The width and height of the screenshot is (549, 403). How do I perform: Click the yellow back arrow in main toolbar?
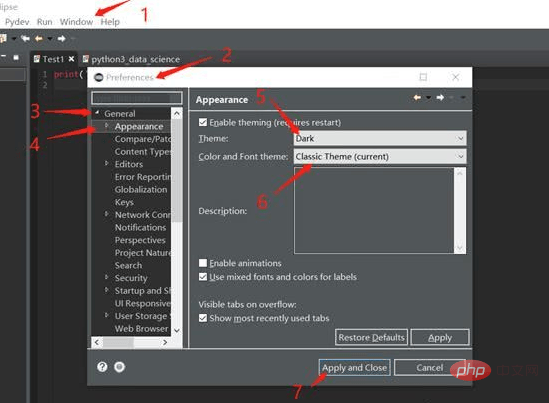tap(39, 38)
